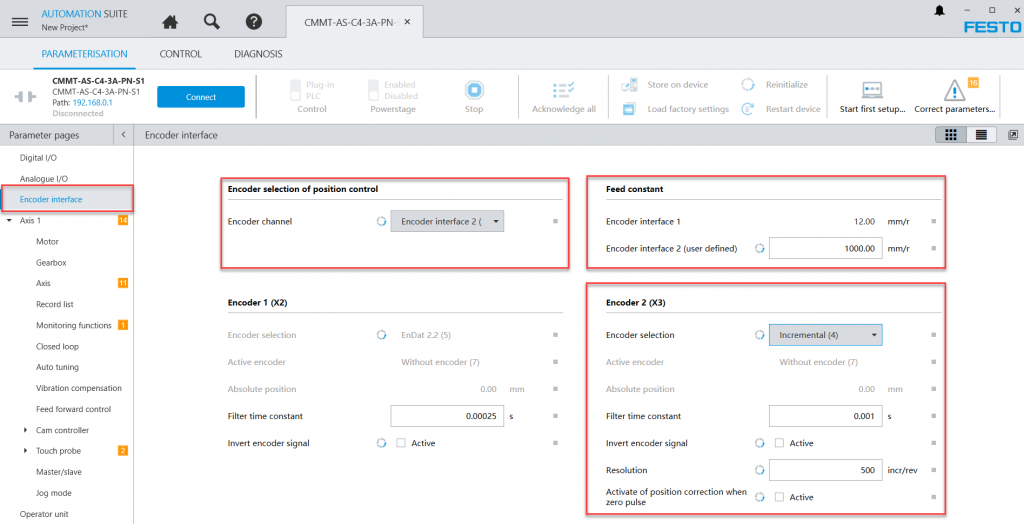Click the Acknowledge all icon

click(x=563, y=90)
